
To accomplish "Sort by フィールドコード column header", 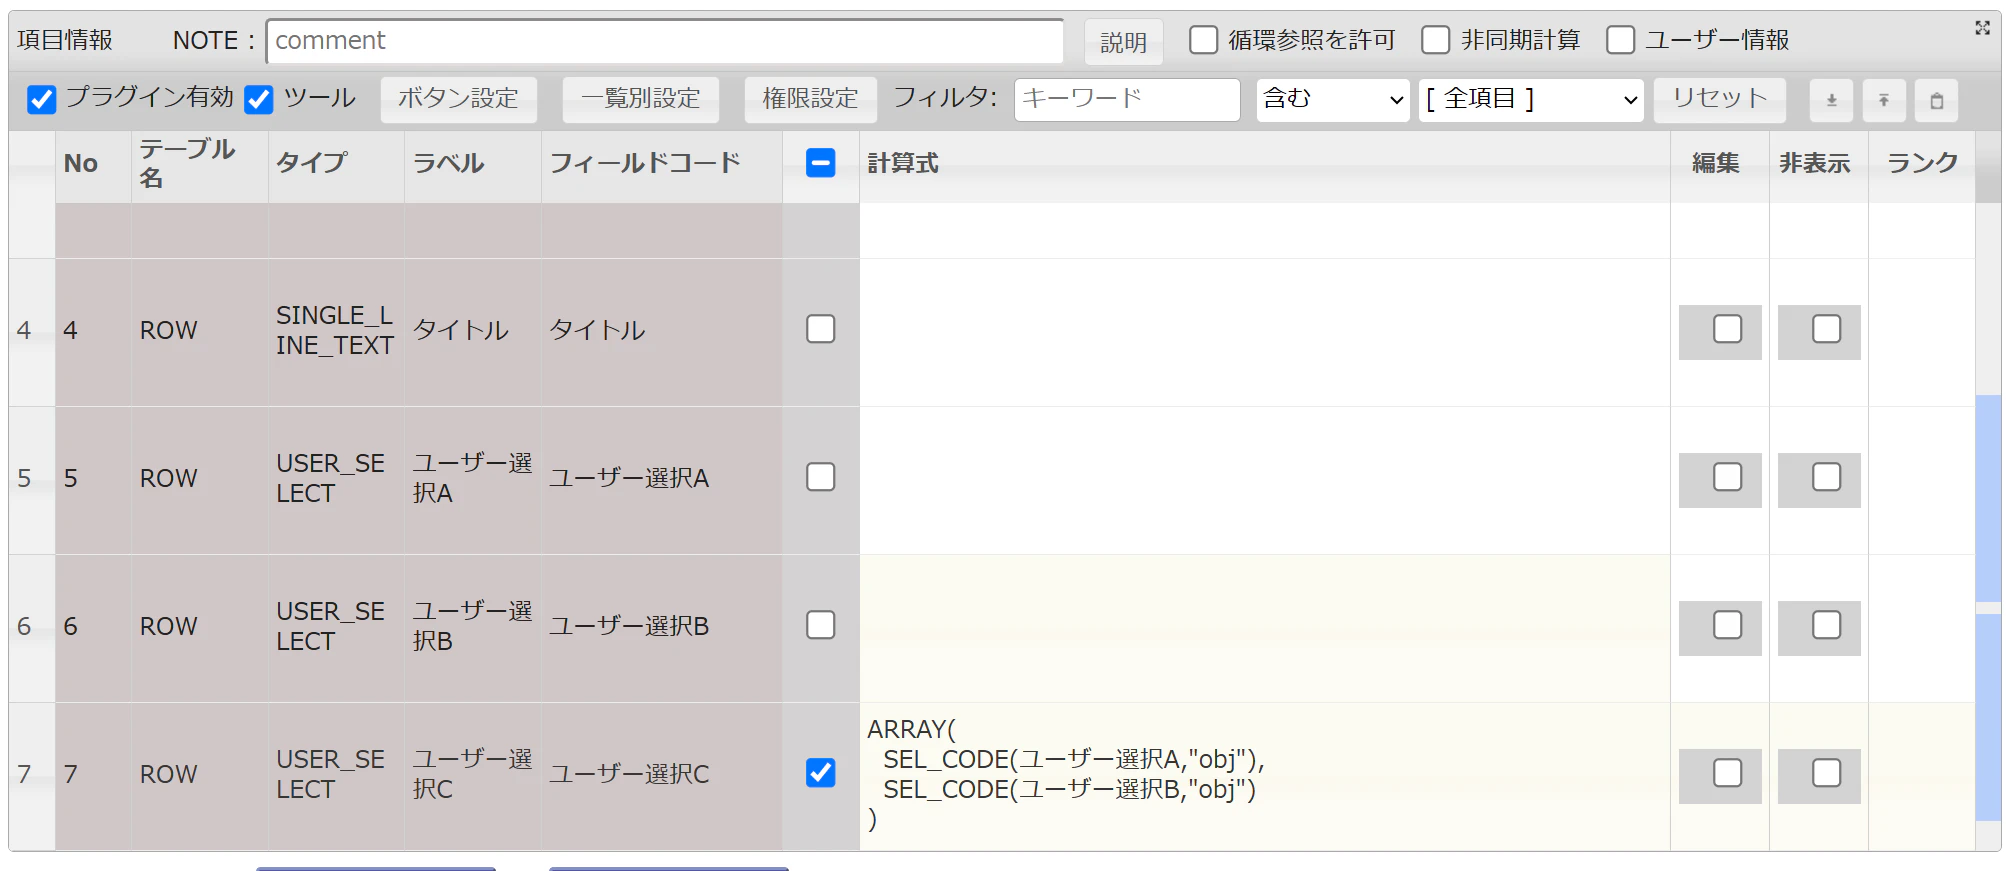I will click(x=645, y=163).
